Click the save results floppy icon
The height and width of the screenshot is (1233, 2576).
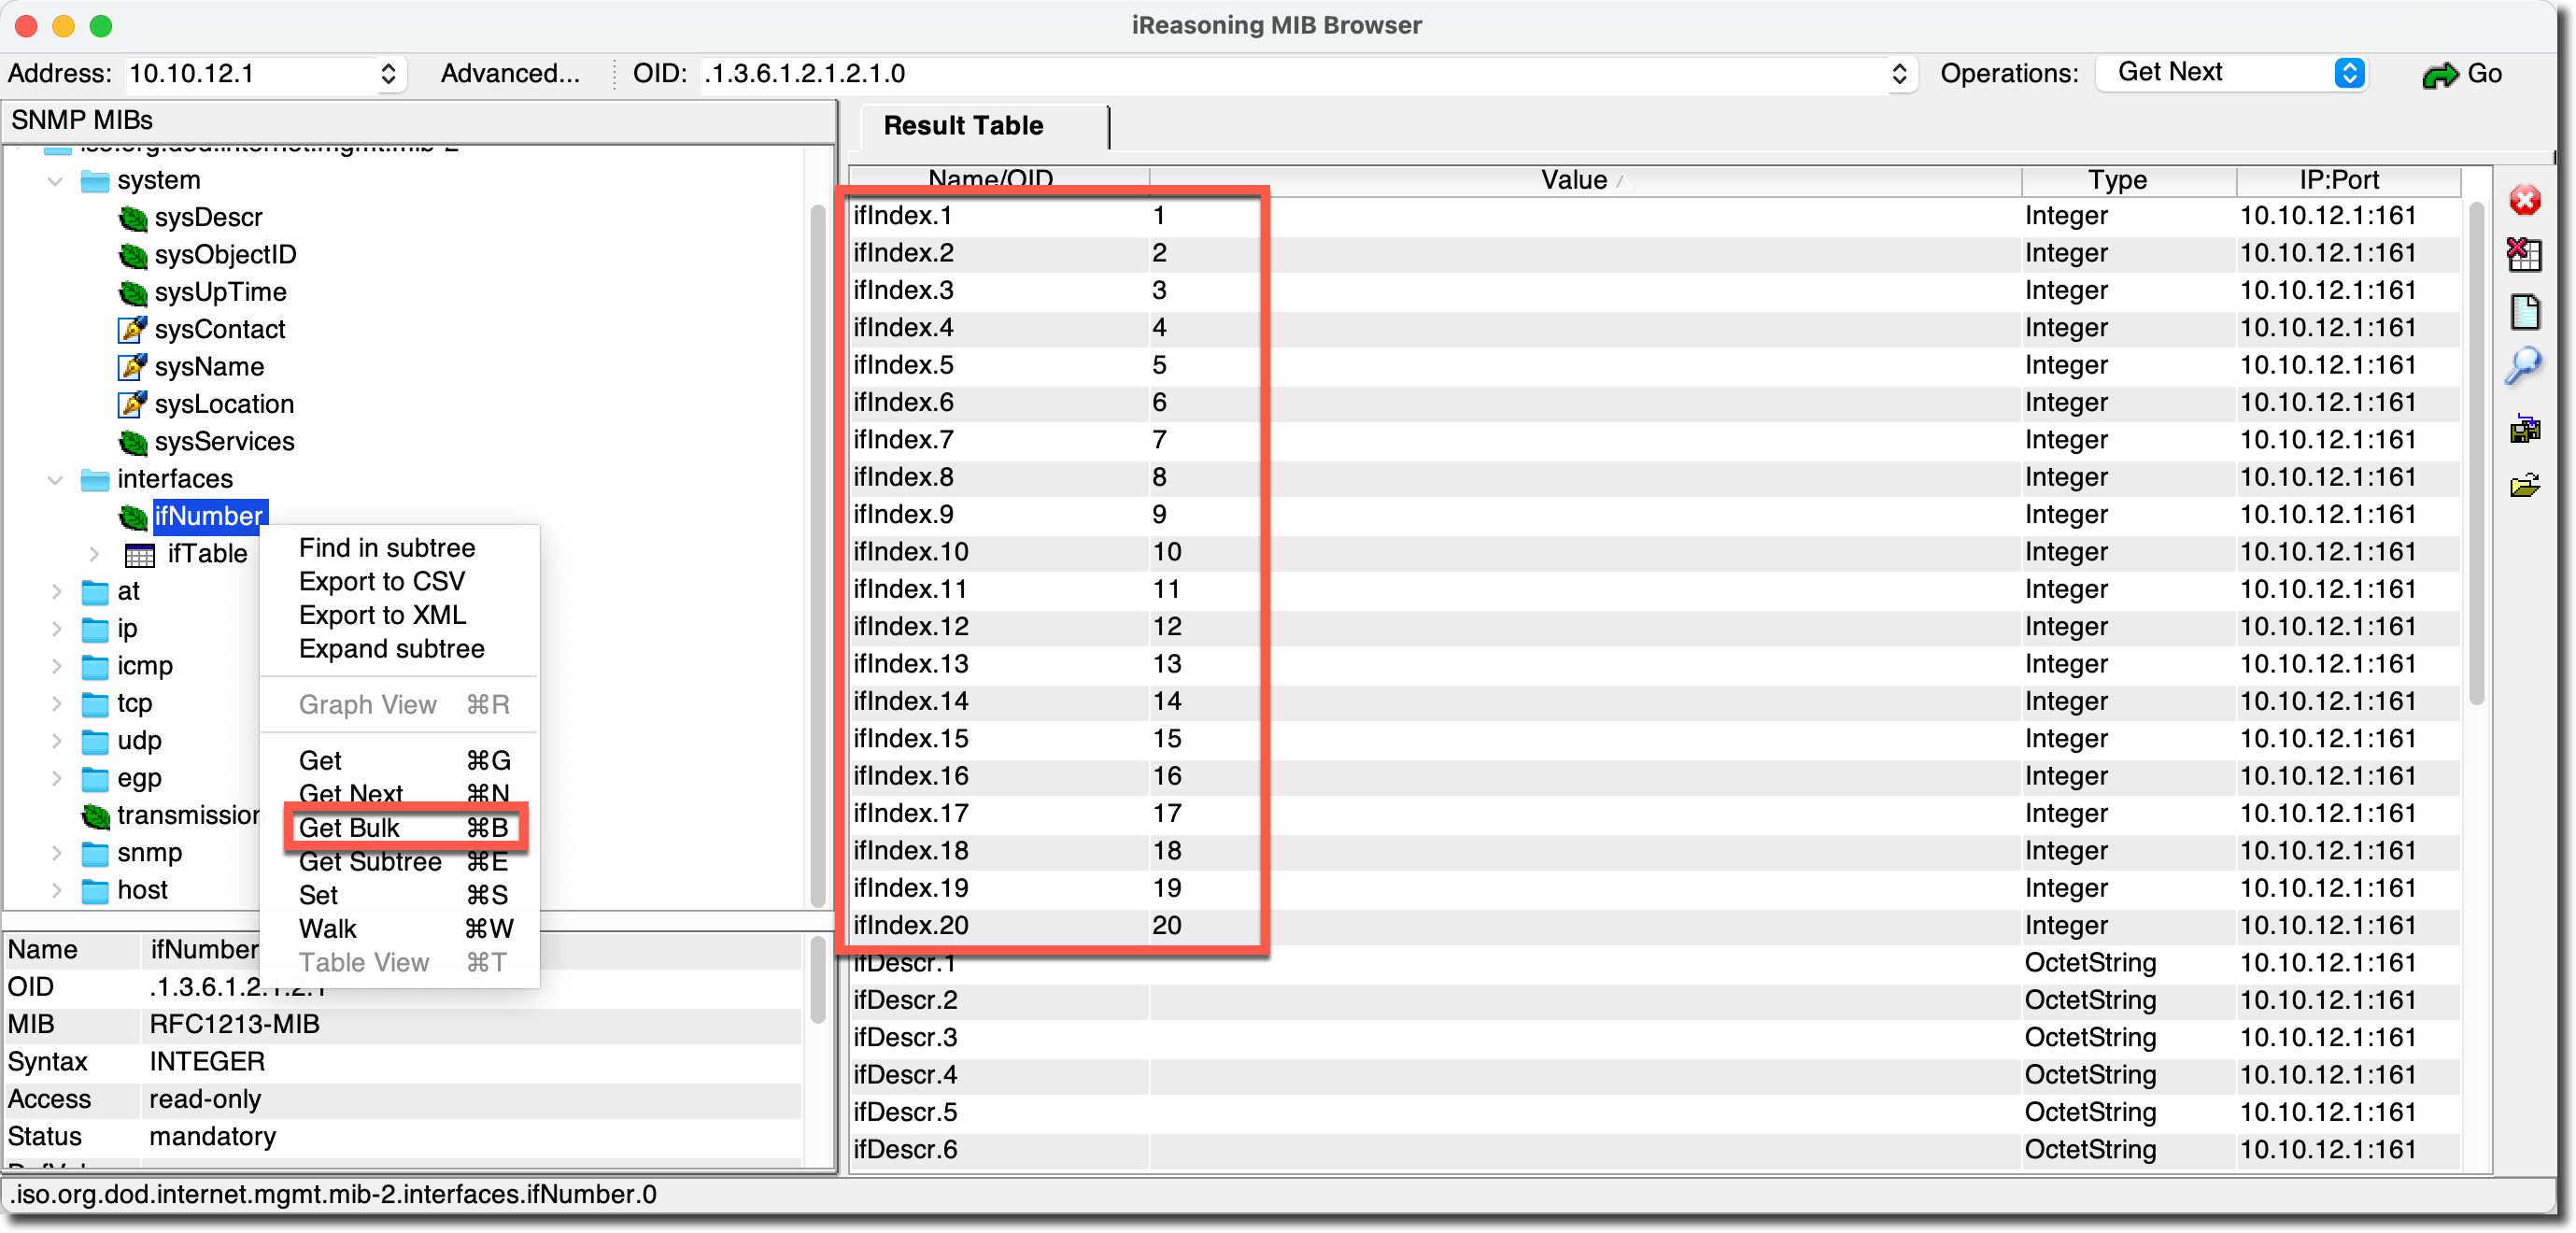click(2524, 430)
